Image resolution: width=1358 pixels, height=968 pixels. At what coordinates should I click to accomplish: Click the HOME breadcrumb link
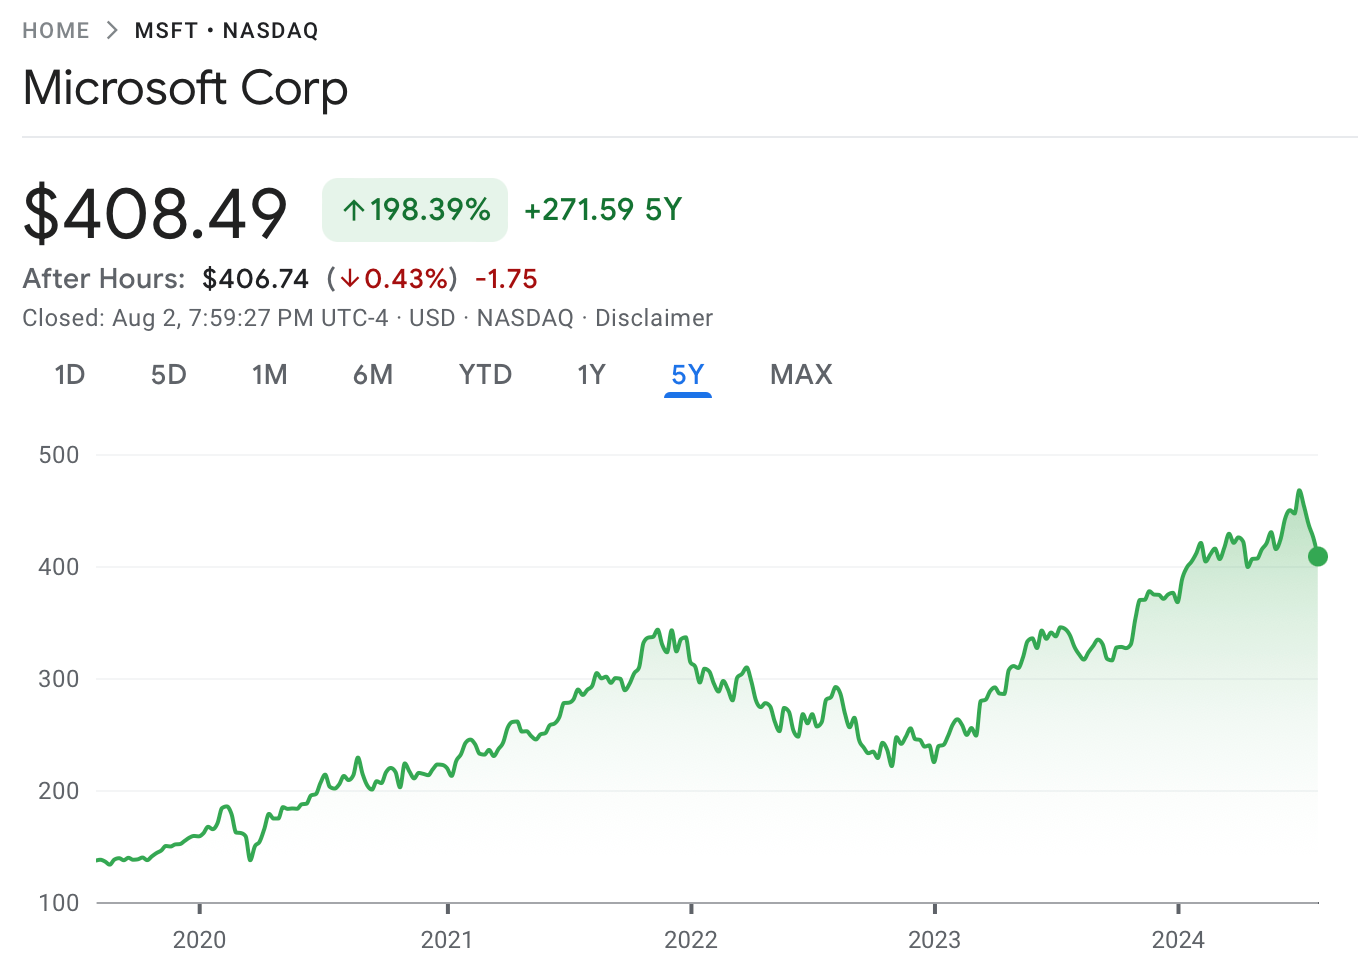click(x=56, y=31)
